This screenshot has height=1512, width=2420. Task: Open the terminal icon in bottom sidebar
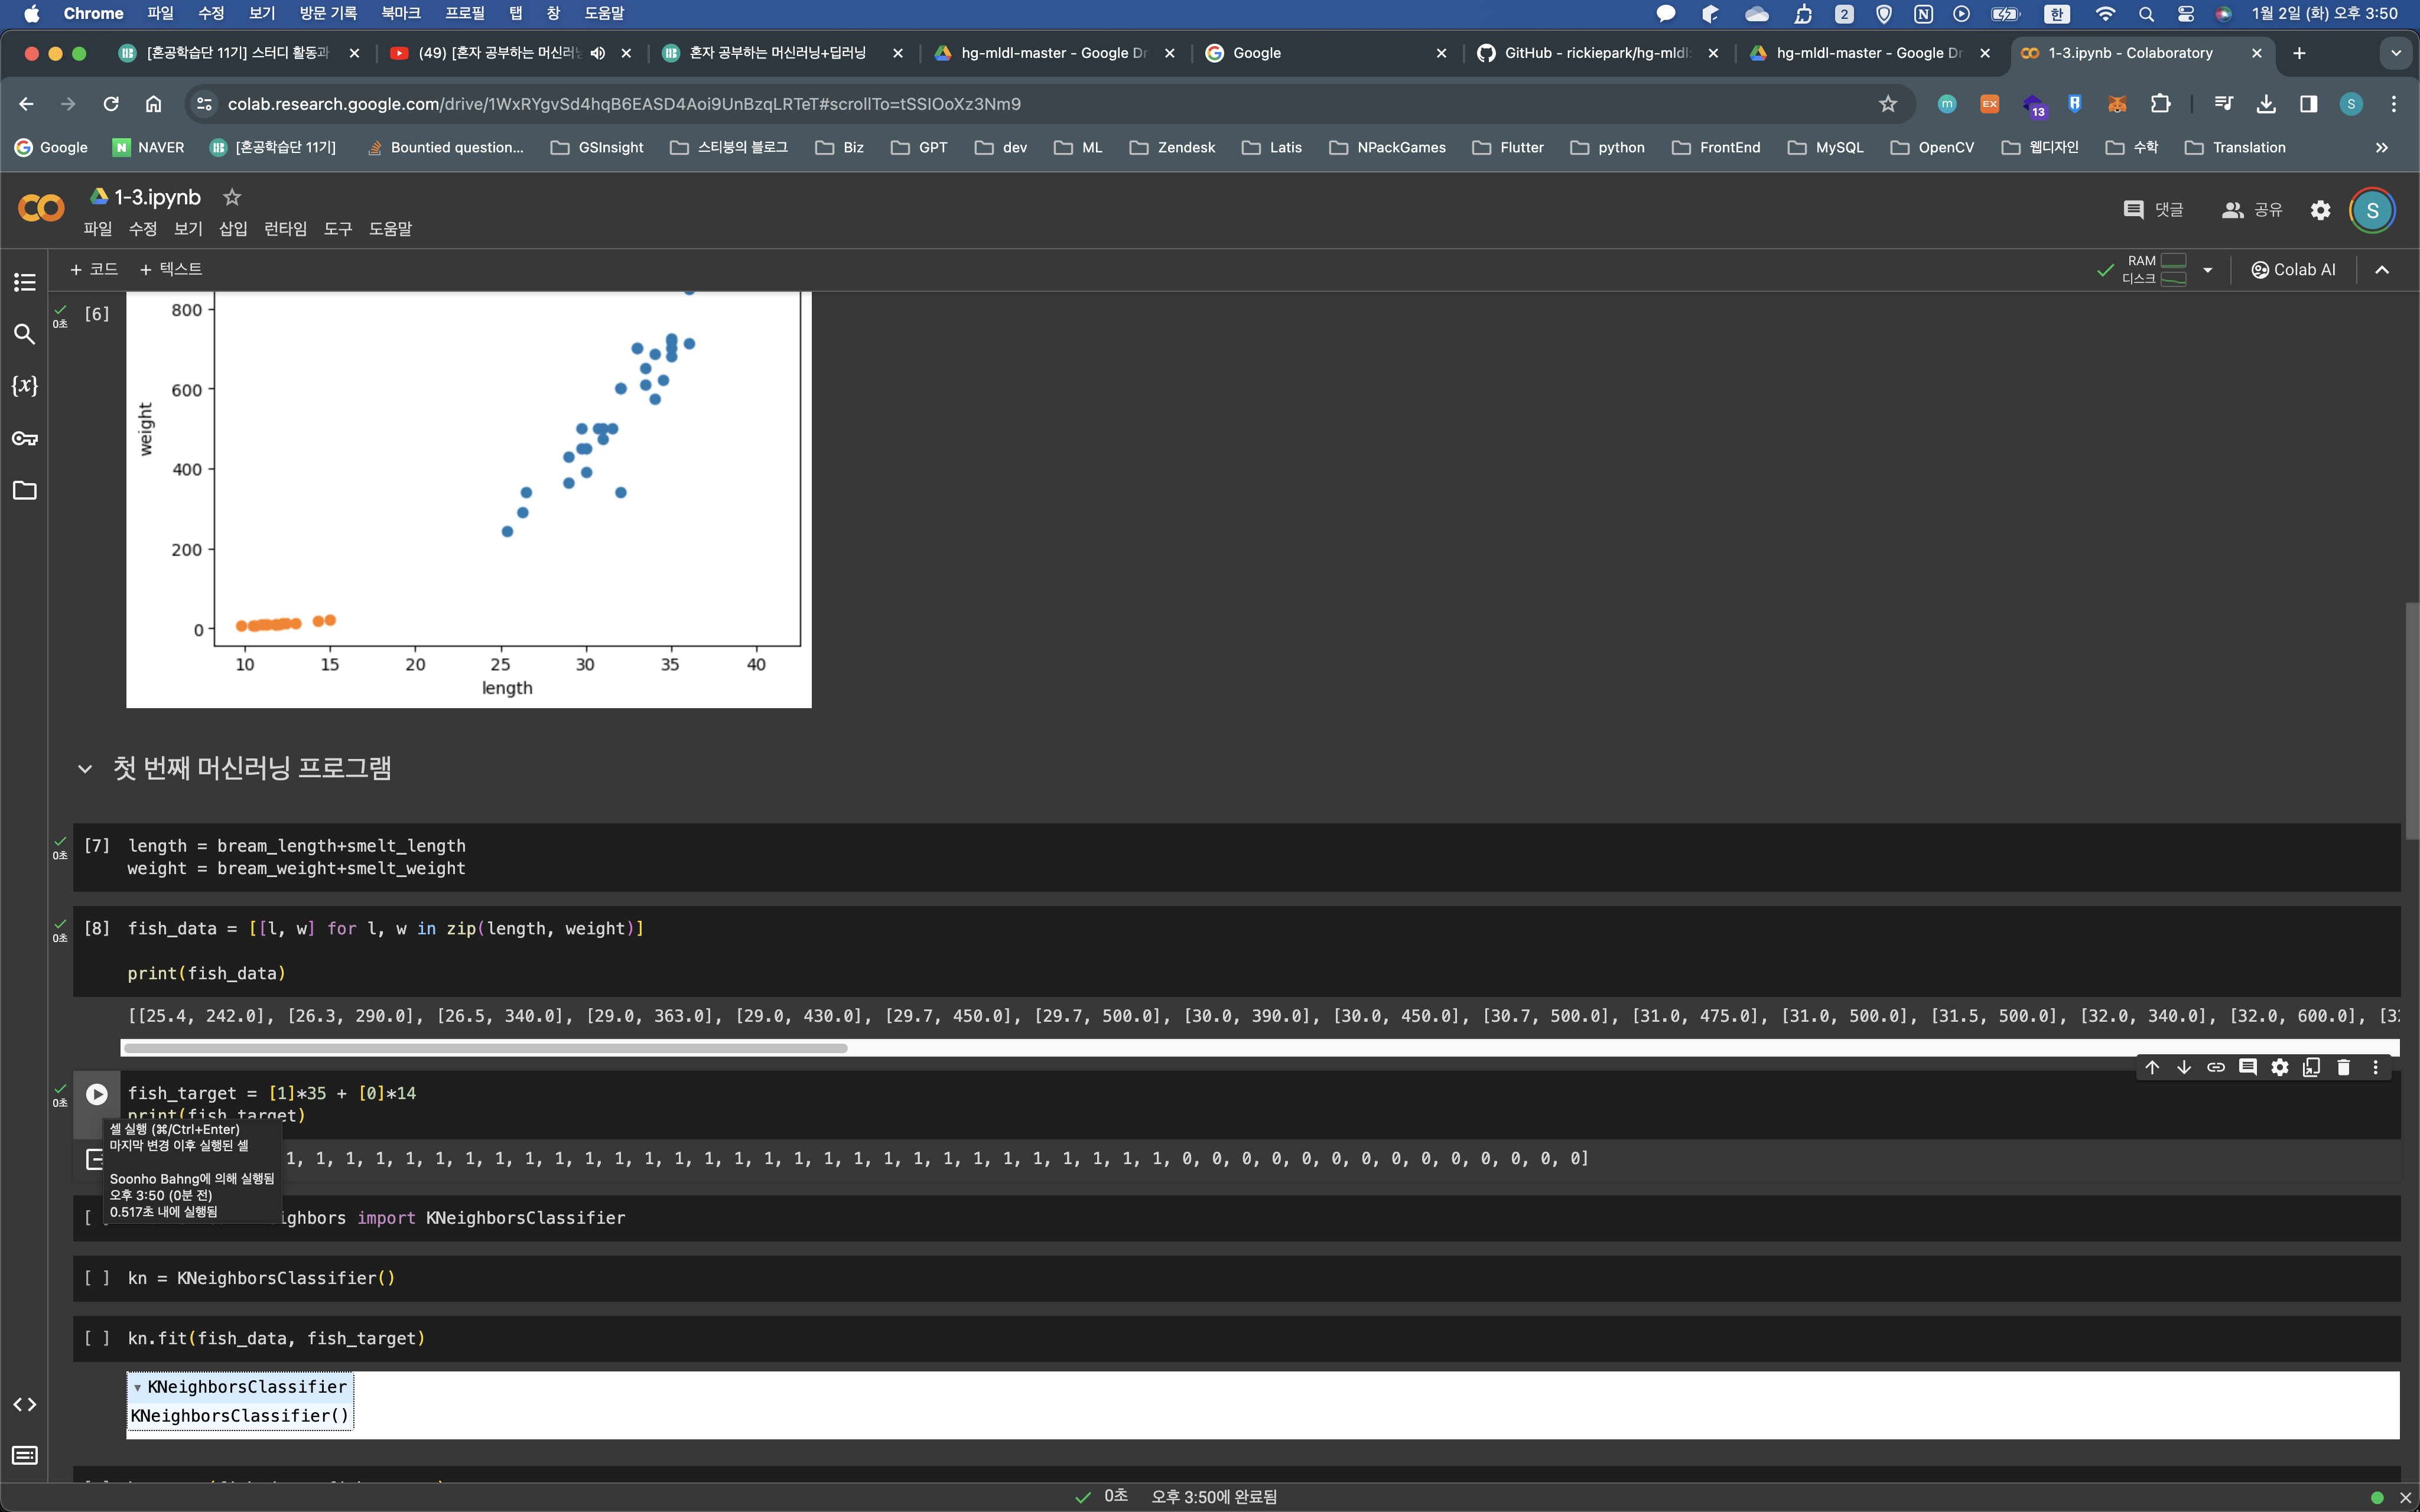(24, 1455)
